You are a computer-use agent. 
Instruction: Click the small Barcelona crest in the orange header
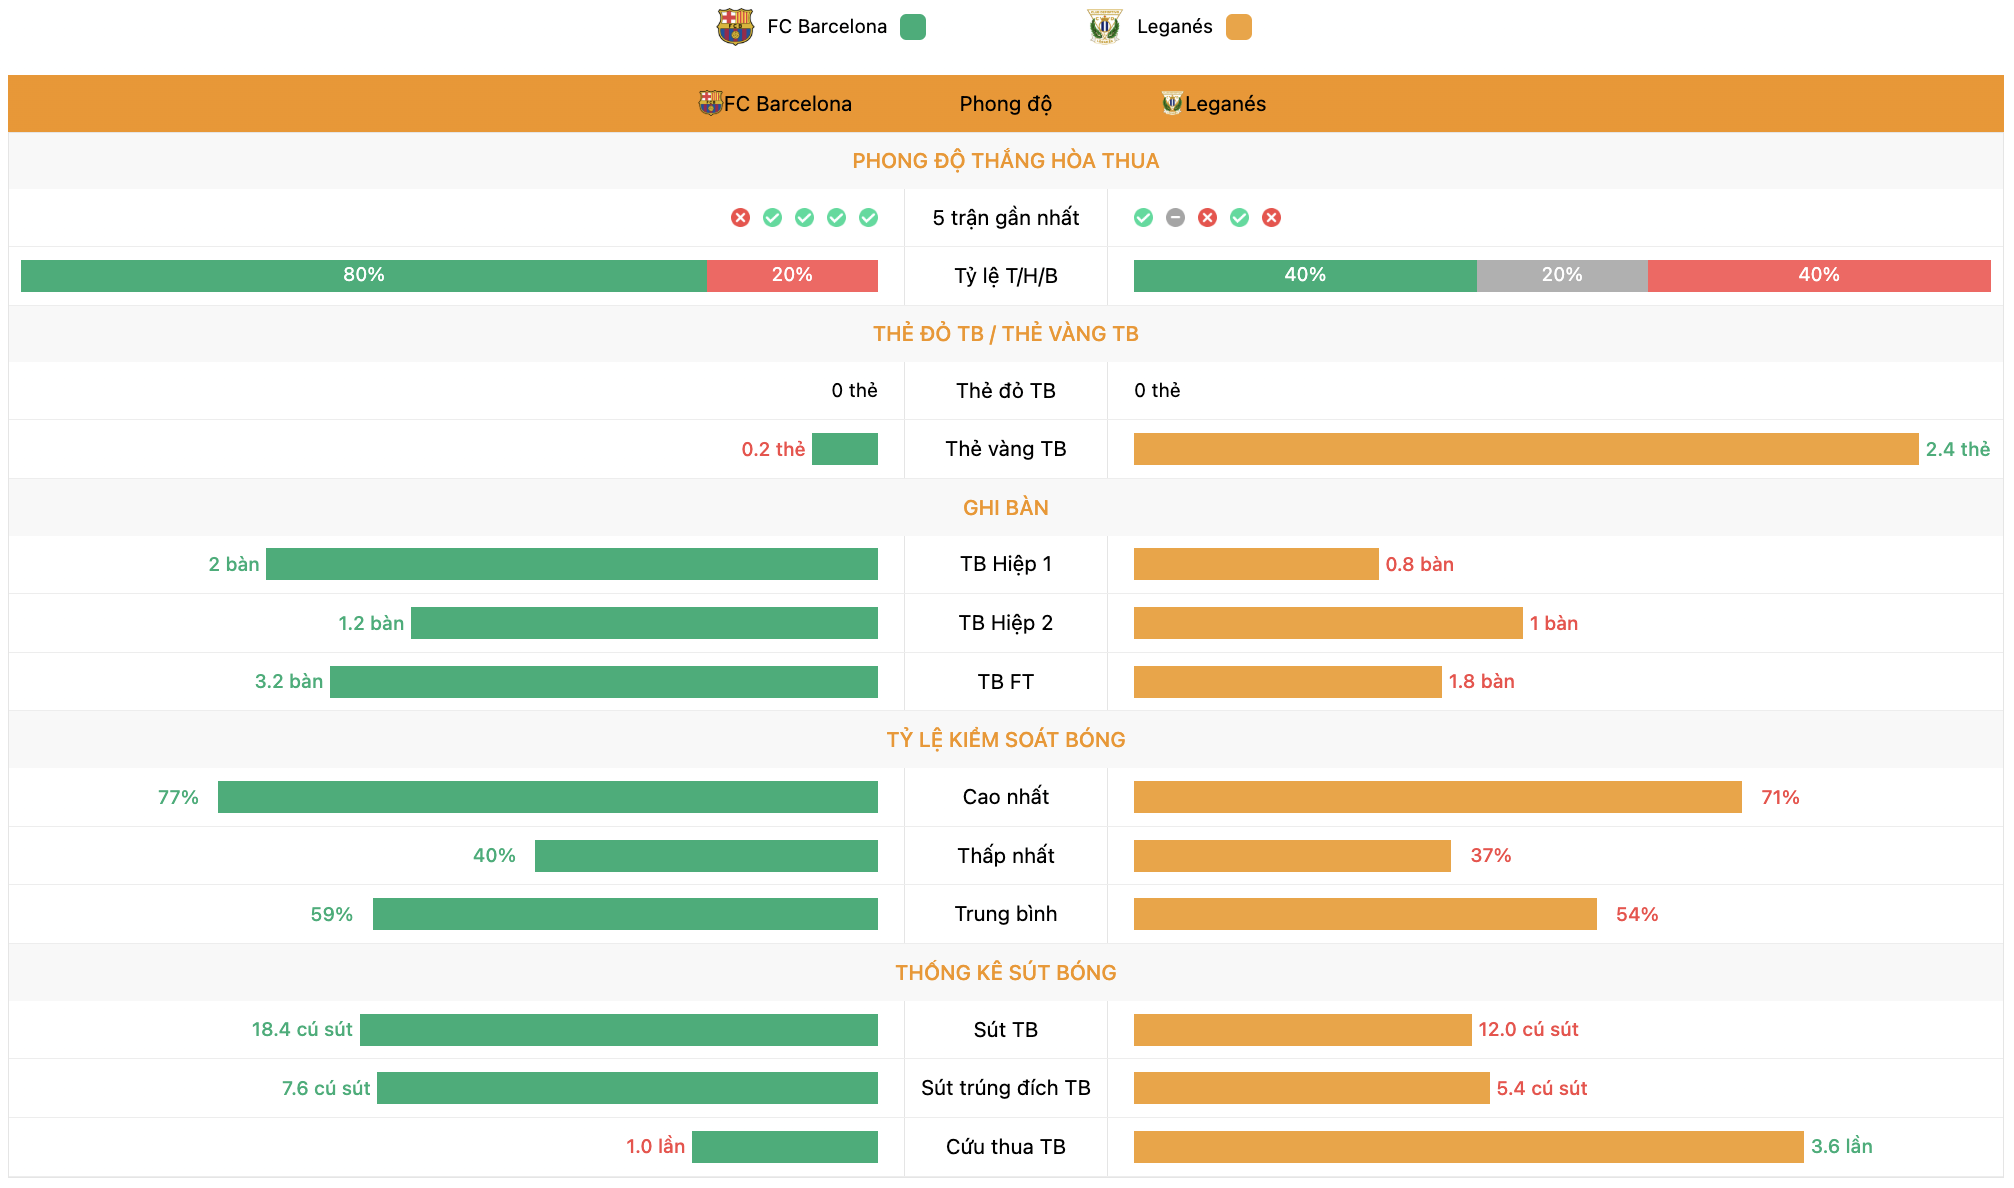click(710, 103)
